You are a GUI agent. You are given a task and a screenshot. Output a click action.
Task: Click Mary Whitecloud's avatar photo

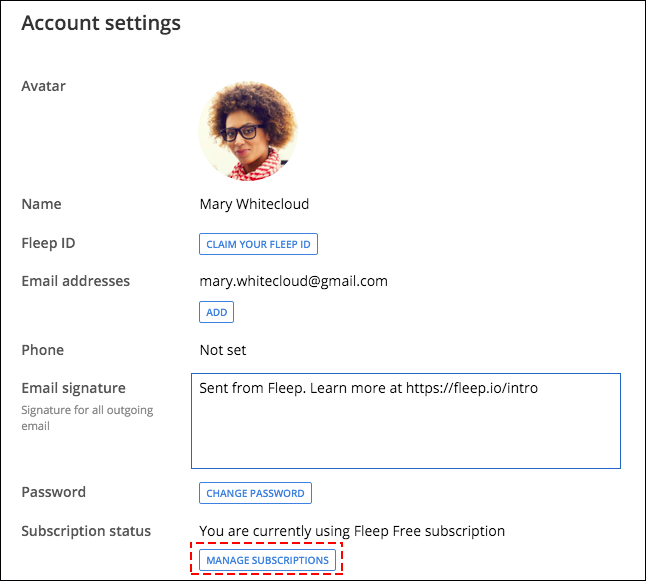pos(248,131)
